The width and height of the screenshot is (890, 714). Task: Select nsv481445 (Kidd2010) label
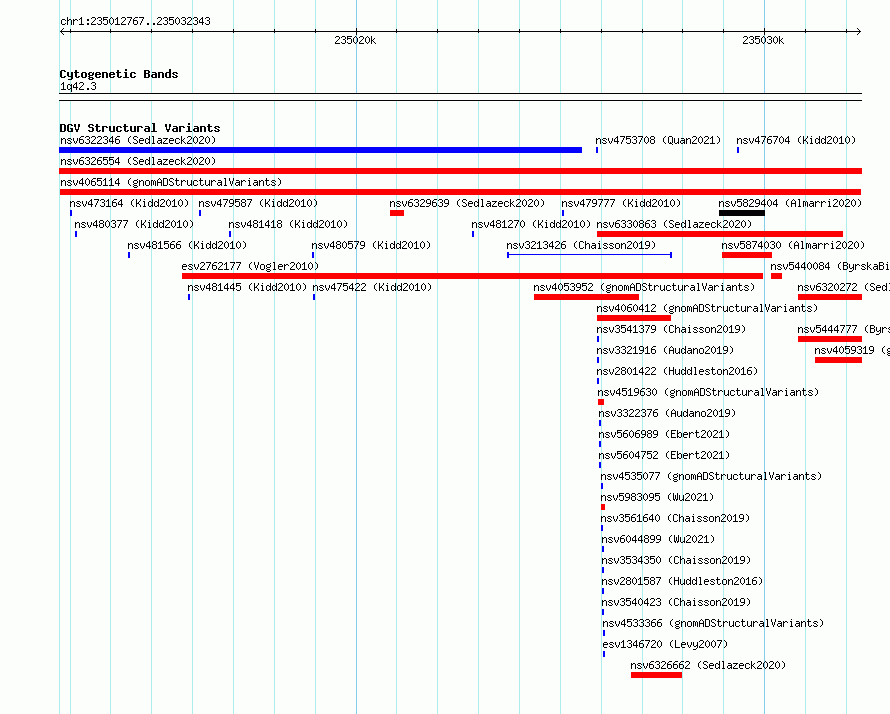tap(247, 287)
